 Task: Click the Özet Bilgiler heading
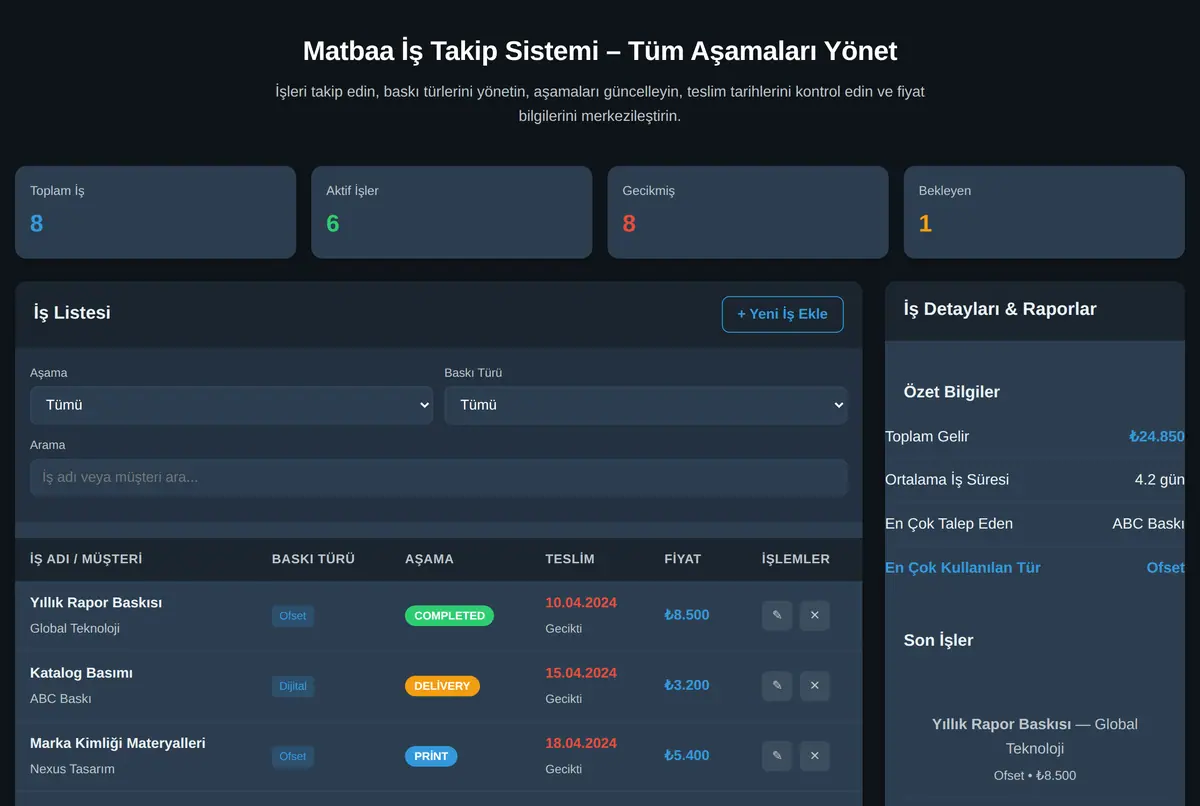(x=952, y=392)
